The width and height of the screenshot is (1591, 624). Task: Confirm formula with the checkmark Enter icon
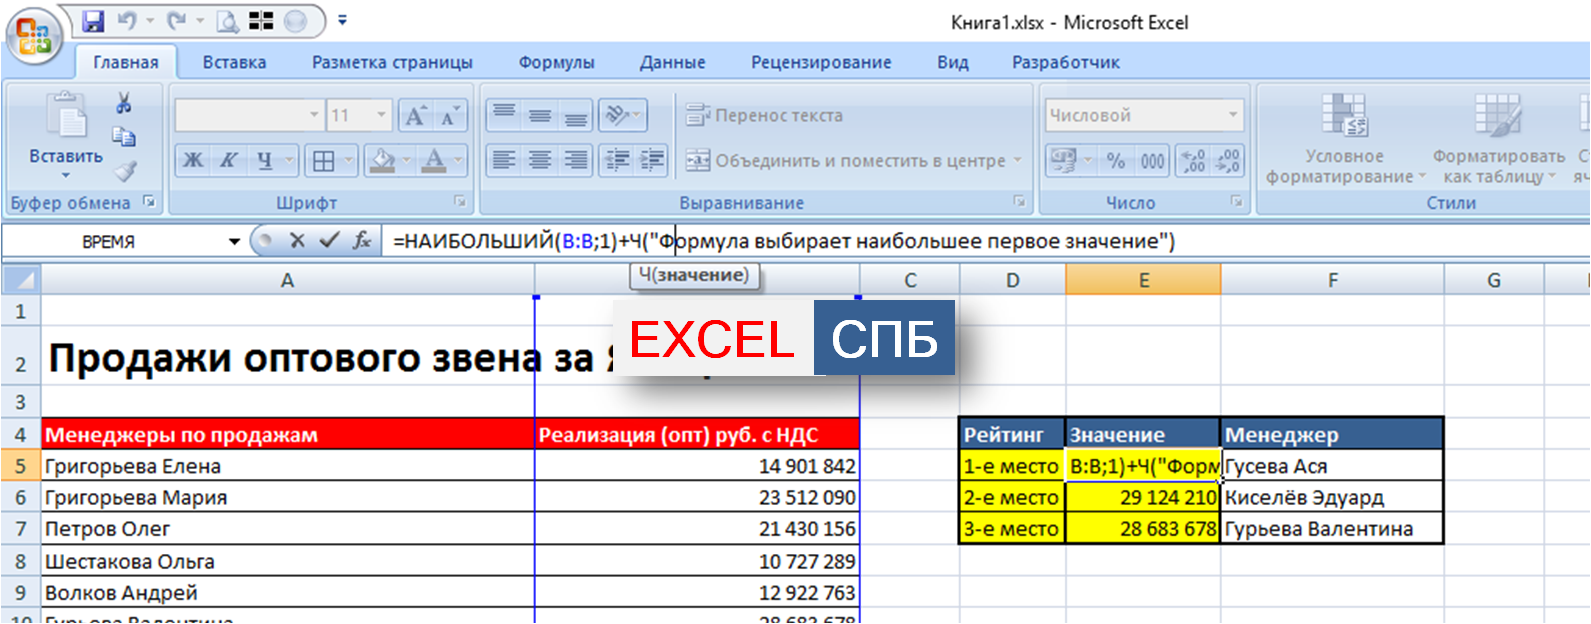[329, 241]
